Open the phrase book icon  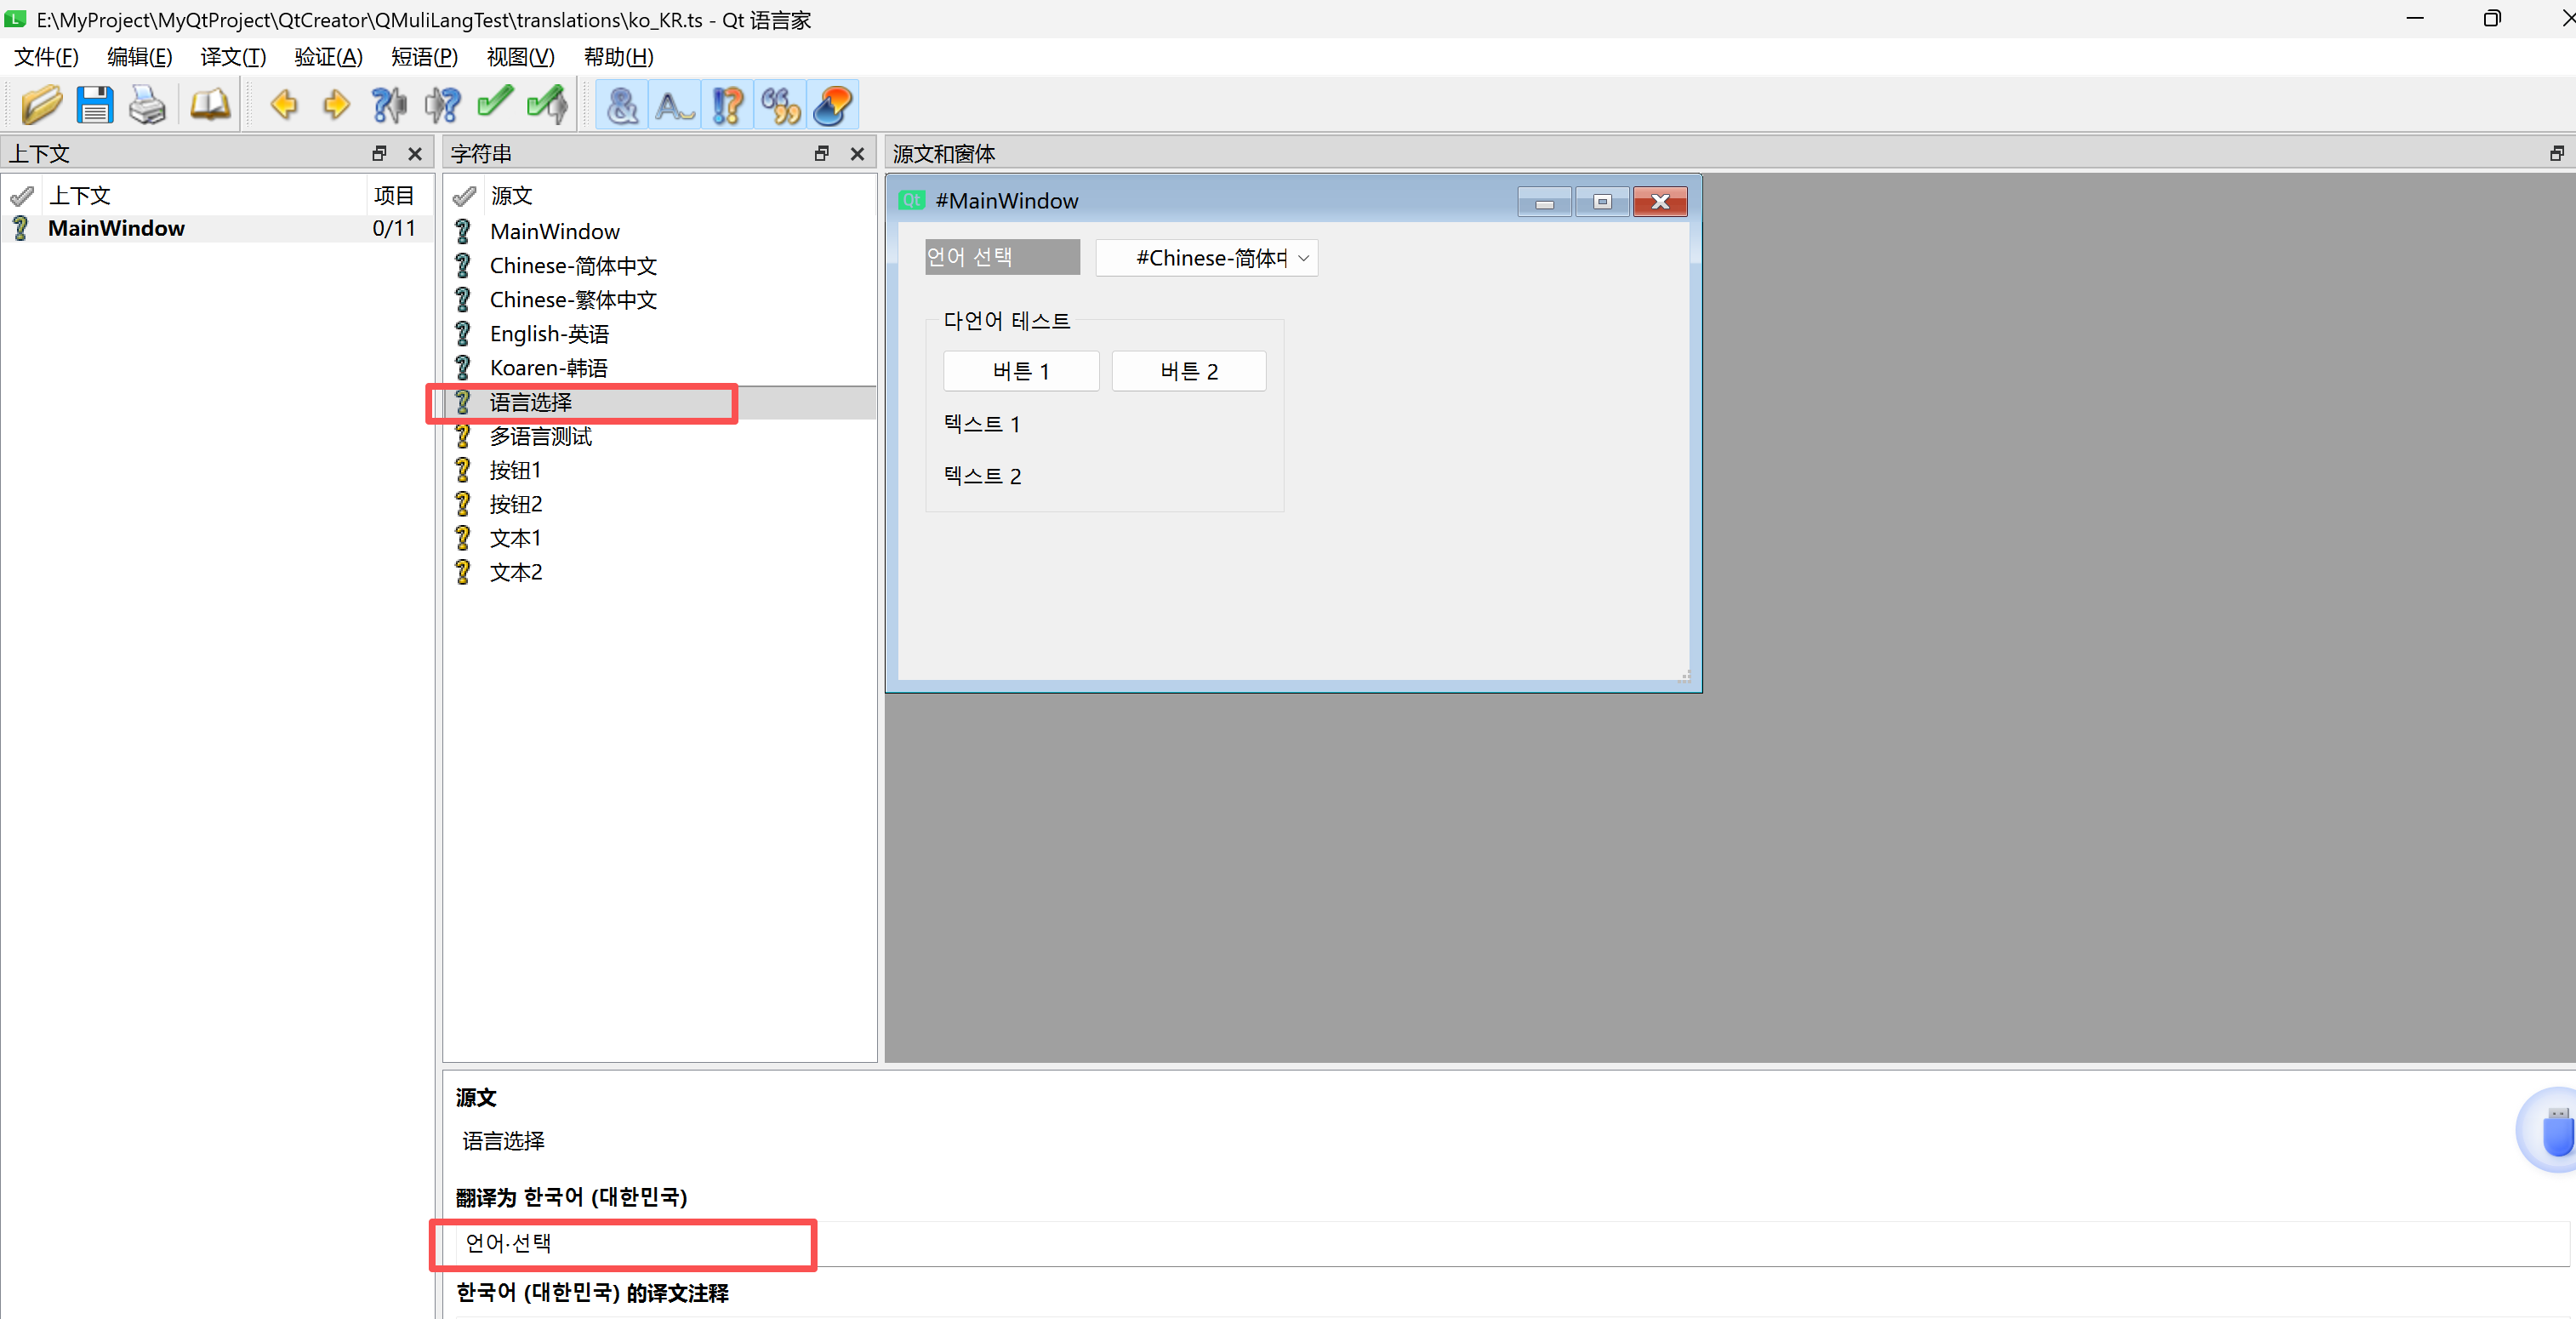210,105
